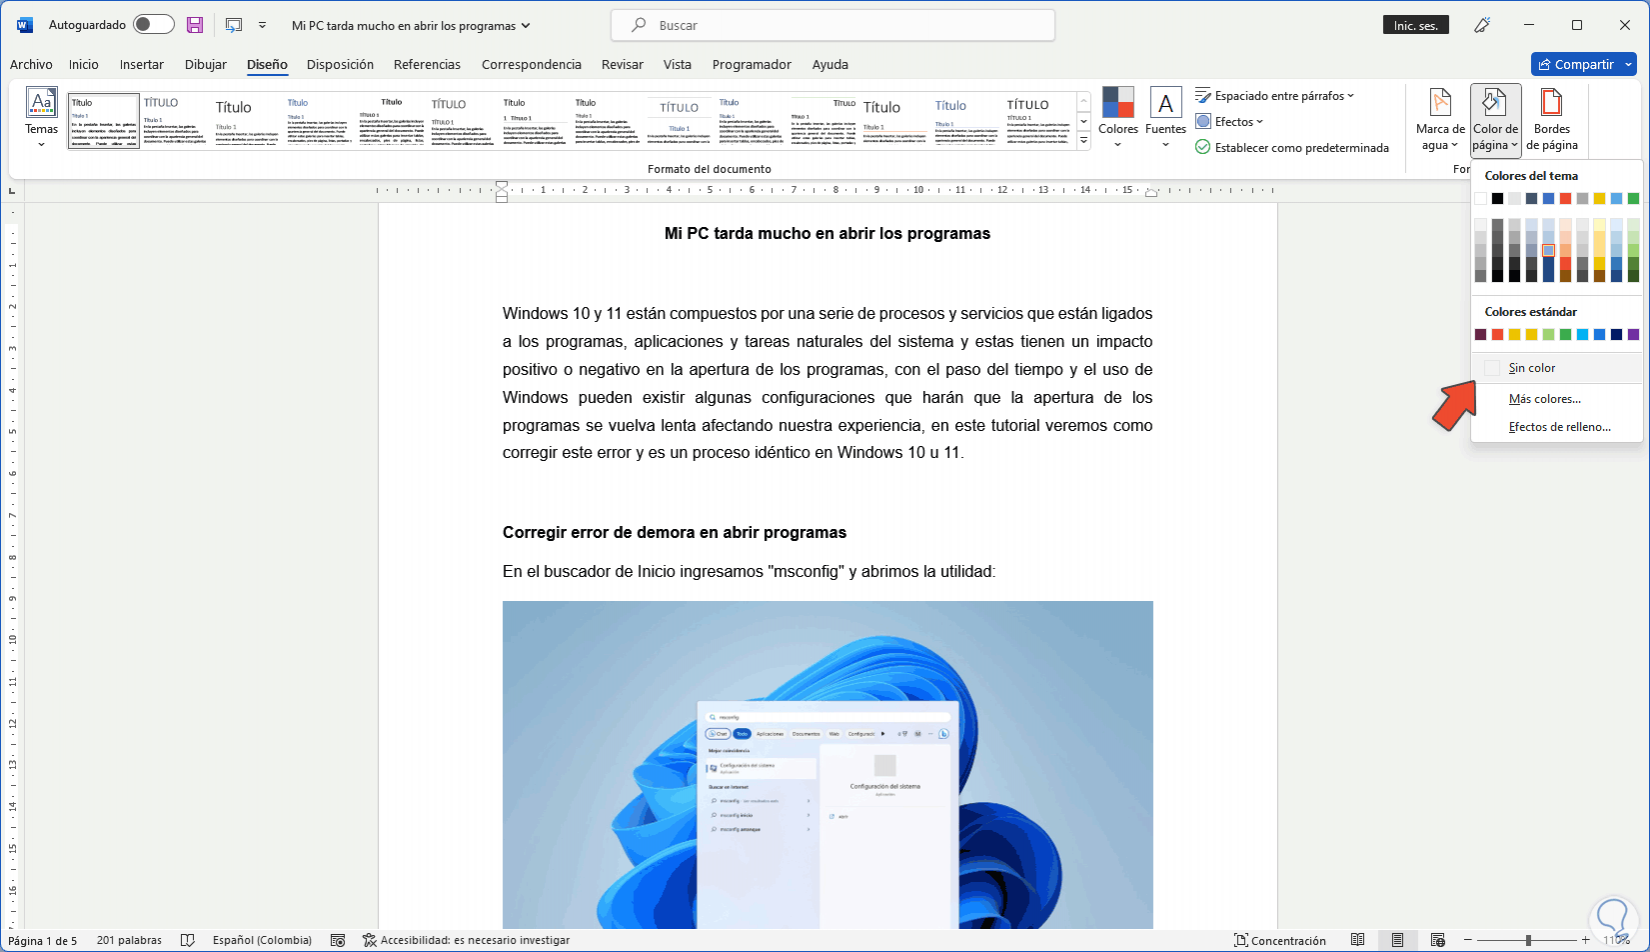
Task: Click the zoom slider handle
Action: click(x=1528, y=940)
